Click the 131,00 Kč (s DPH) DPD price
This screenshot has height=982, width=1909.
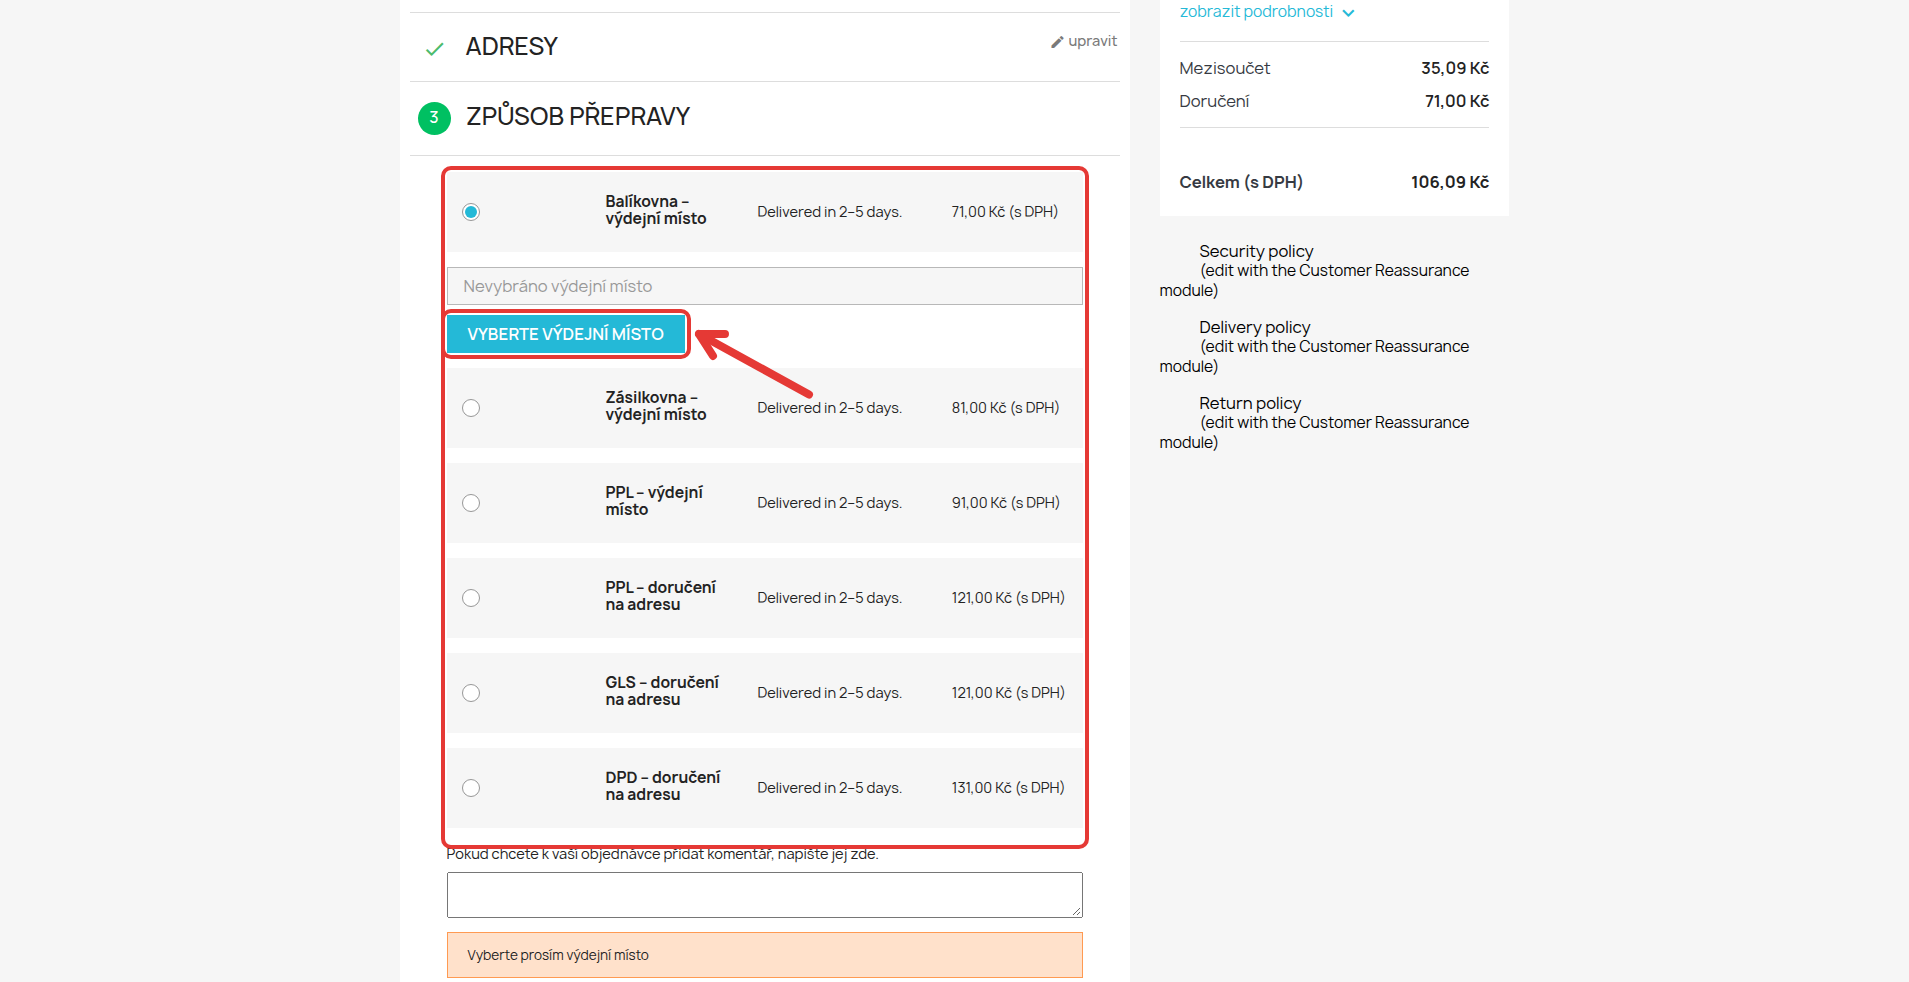1008,788
